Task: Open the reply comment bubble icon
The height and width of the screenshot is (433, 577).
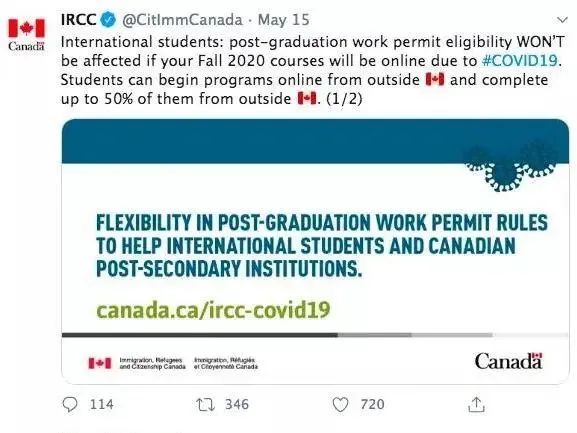Action: coord(70,405)
